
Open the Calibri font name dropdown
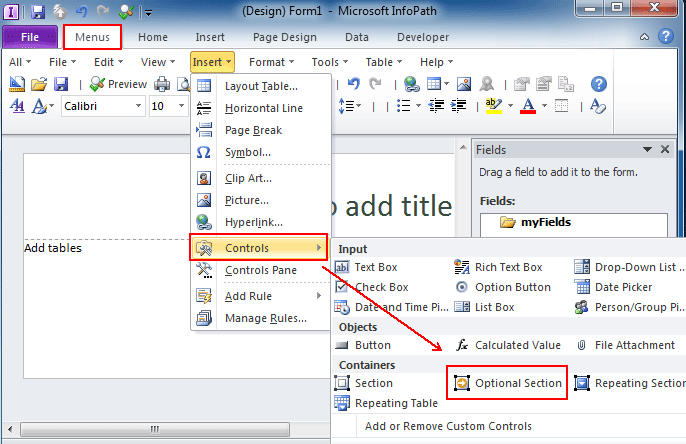[x=138, y=106]
